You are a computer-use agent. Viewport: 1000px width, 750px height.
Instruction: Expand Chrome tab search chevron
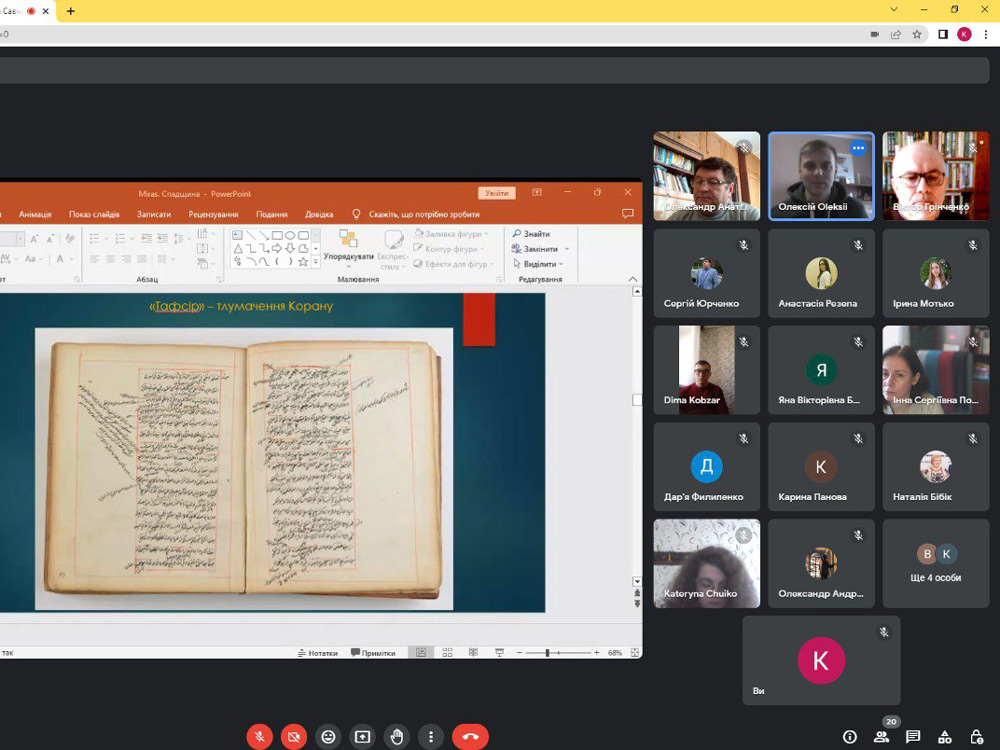(x=894, y=10)
